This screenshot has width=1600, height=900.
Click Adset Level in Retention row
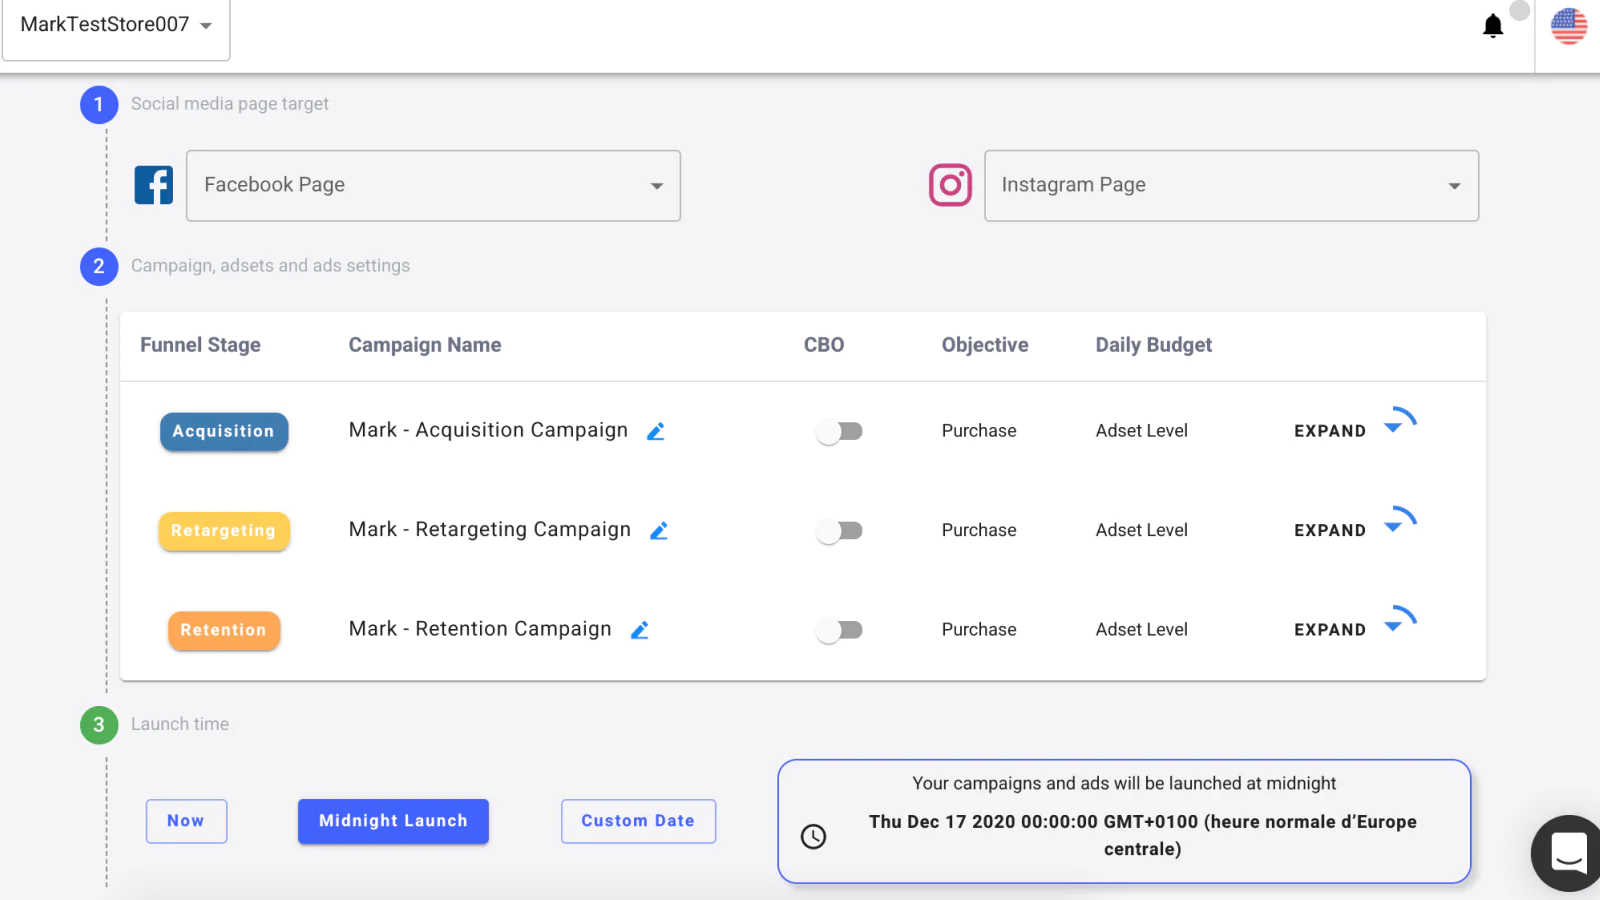pos(1142,630)
